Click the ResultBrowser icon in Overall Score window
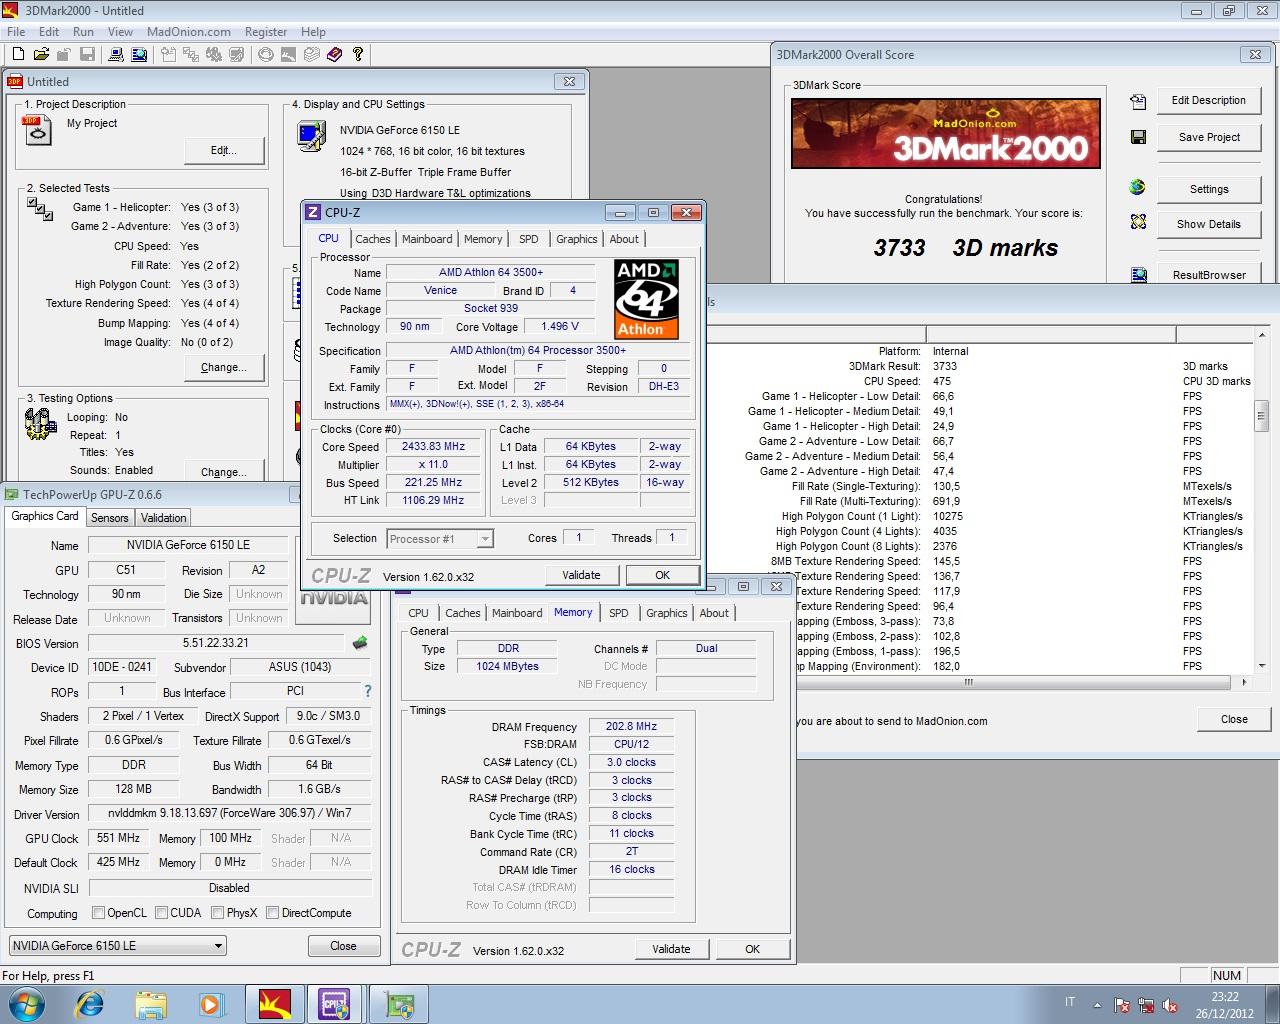 (x=1138, y=274)
